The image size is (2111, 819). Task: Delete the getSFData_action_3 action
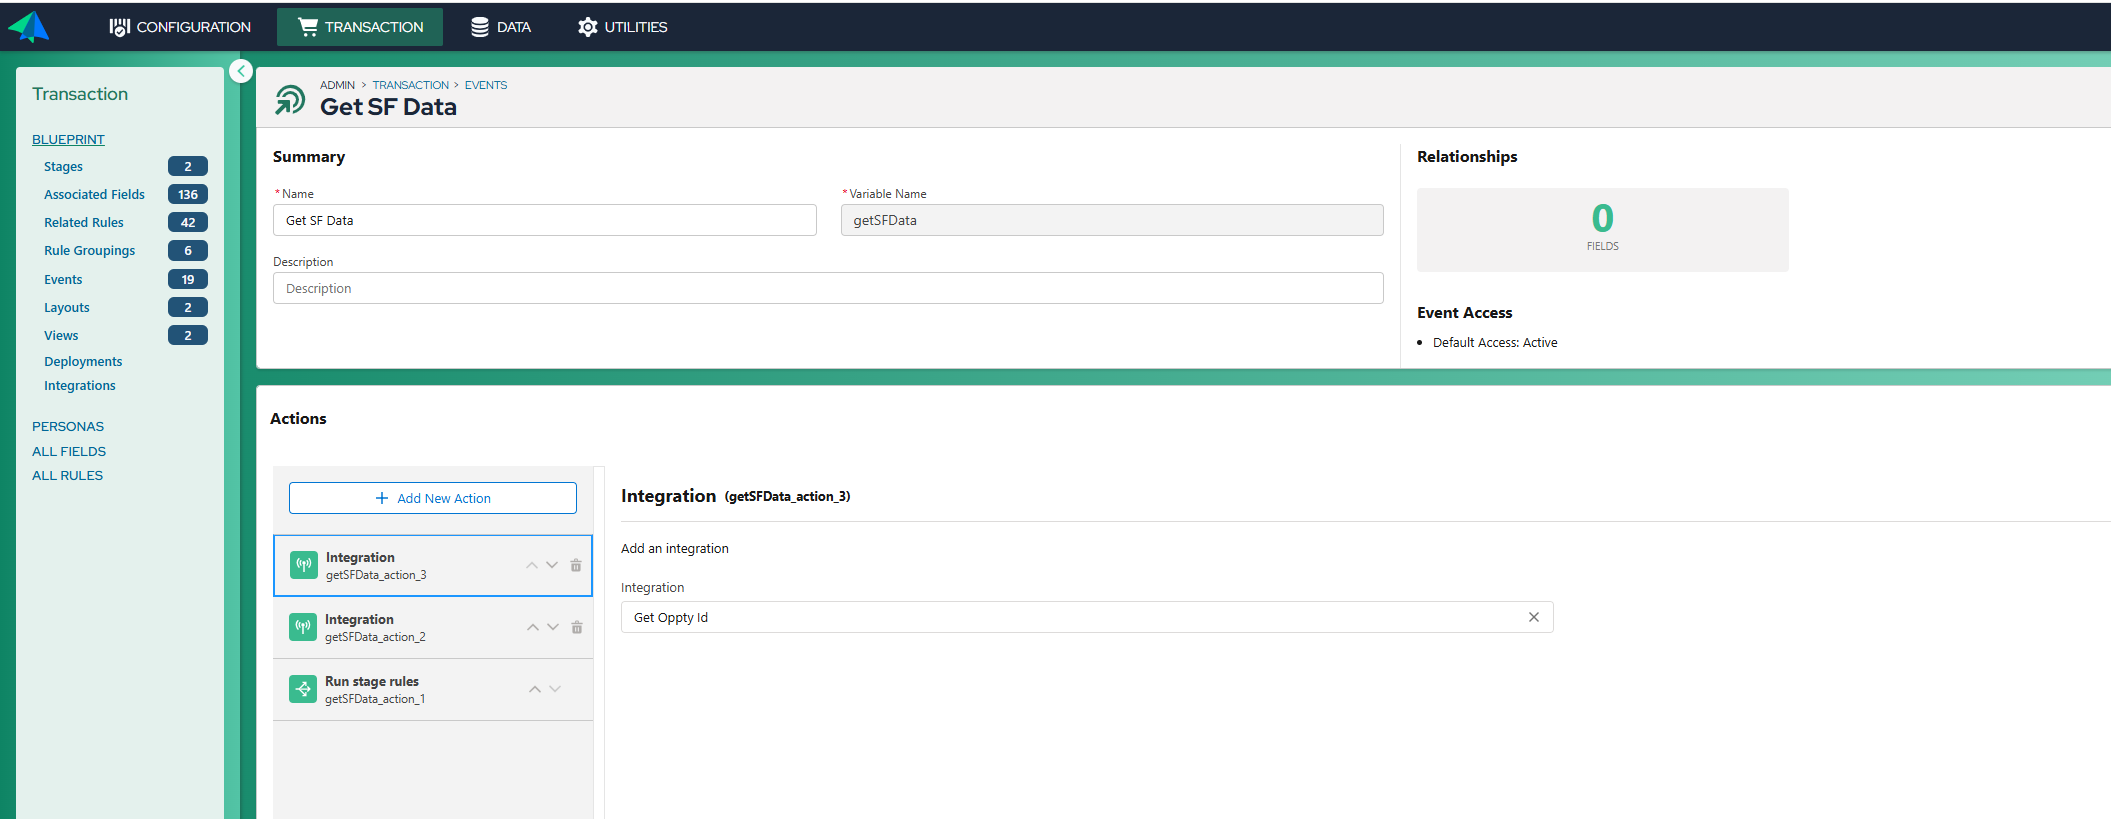point(576,566)
